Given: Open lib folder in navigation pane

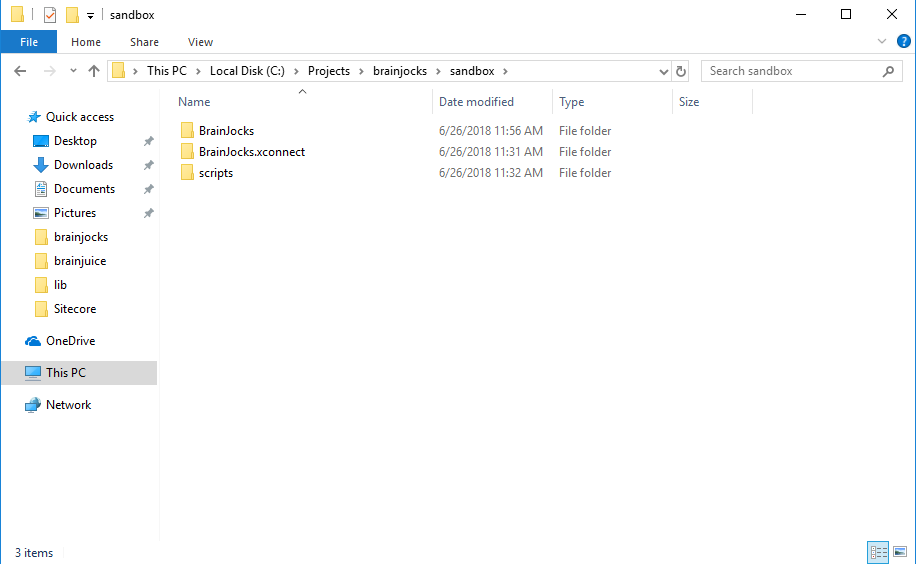Looking at the screenshot, I should coord(60,285).
